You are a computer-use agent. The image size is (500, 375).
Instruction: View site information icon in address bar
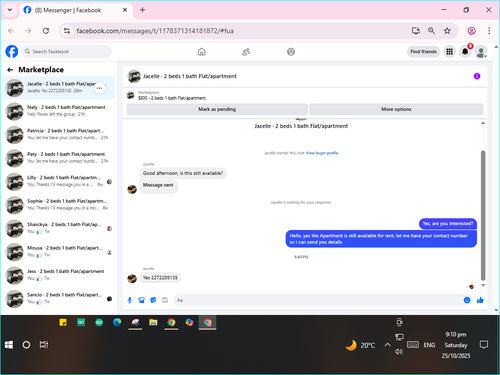click(67, 31)
